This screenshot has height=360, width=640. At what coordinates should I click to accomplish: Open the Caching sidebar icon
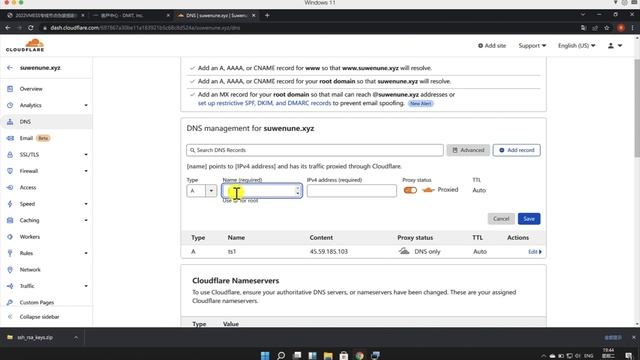(x=10, y=220)
